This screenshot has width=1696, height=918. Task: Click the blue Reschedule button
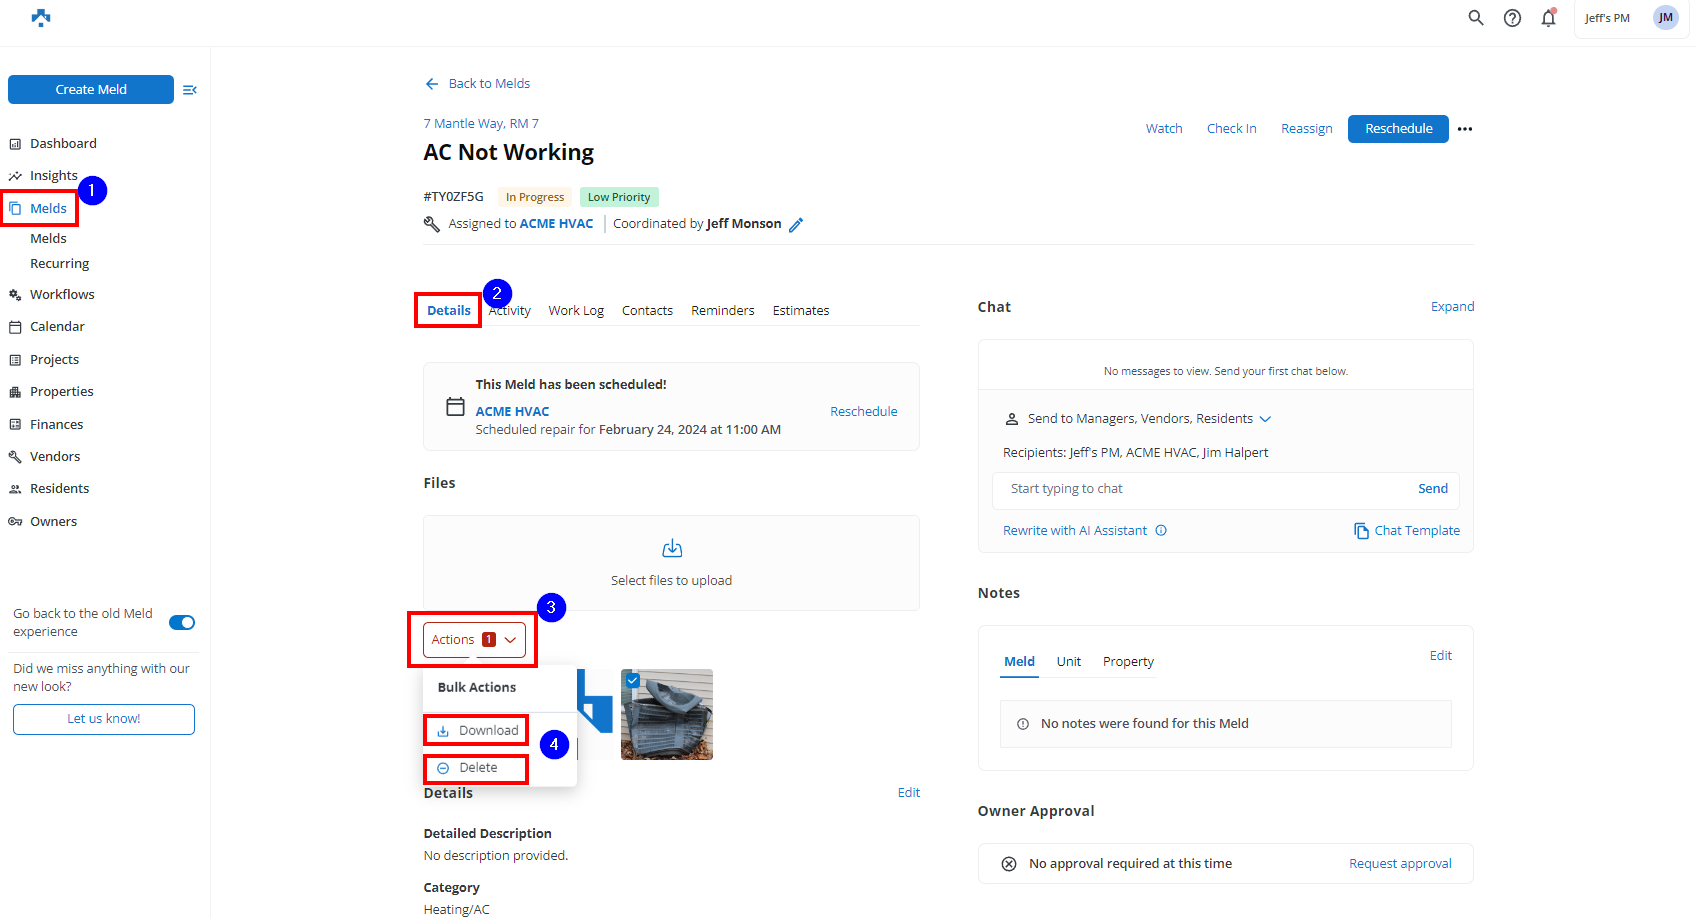click(1398, 129)
